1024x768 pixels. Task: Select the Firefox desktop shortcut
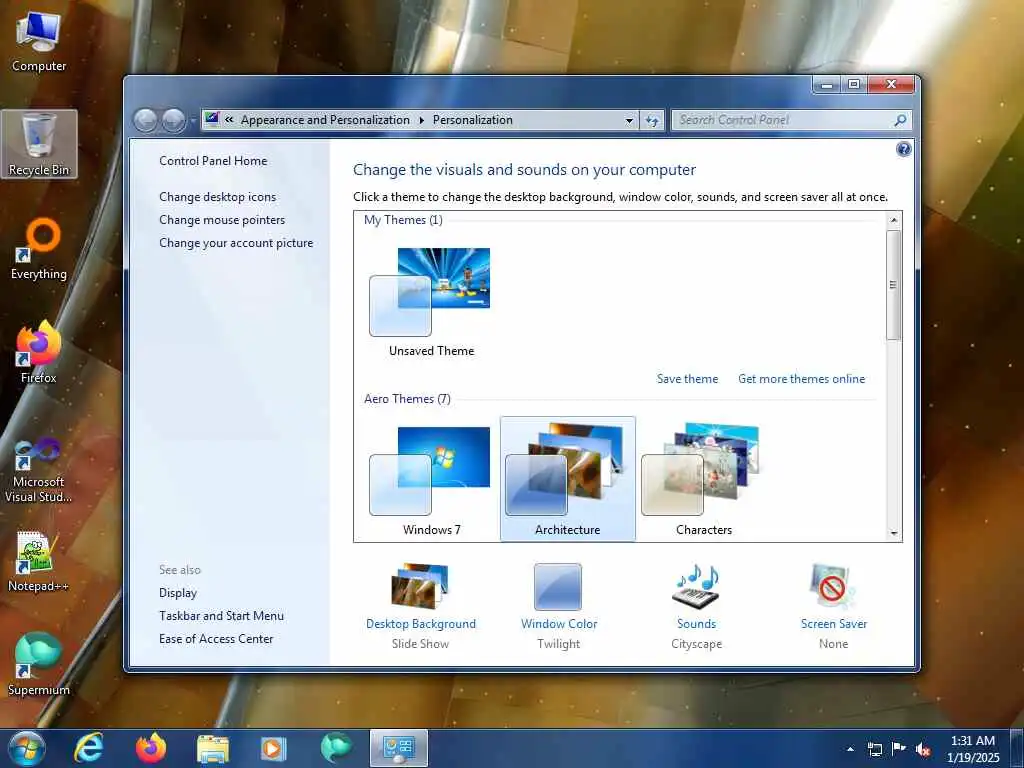click(39, 353)
